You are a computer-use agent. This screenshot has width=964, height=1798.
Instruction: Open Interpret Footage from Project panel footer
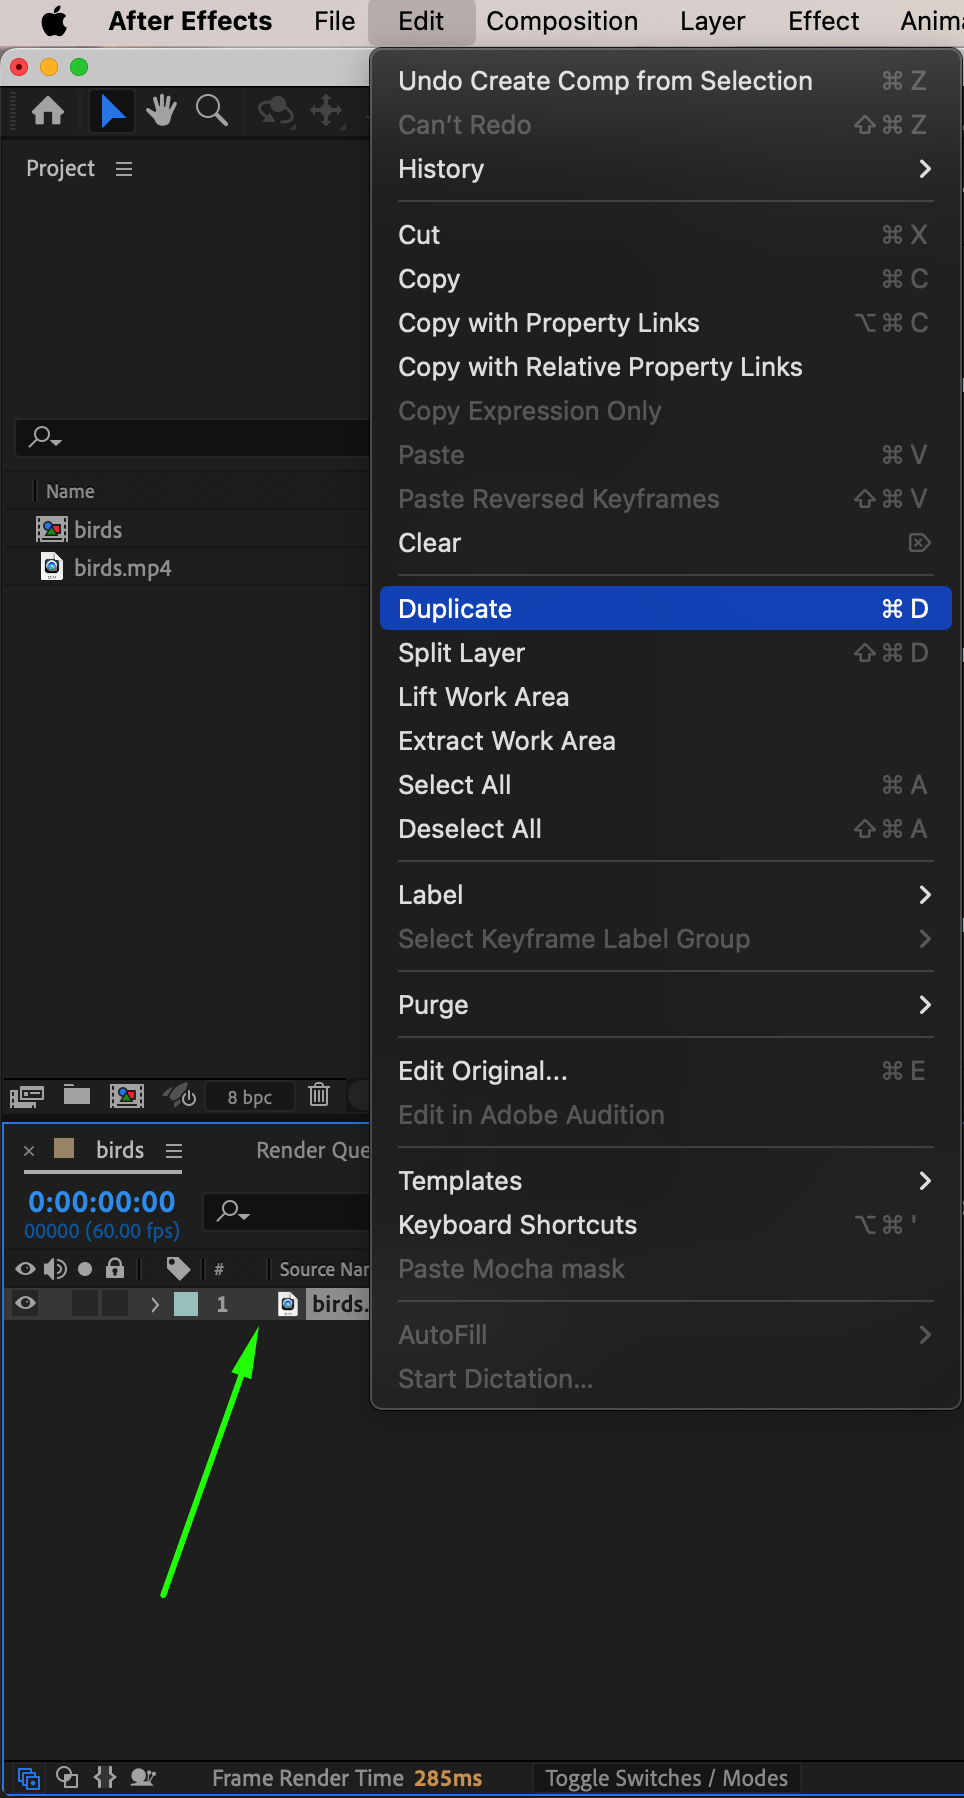point(27,1096)
